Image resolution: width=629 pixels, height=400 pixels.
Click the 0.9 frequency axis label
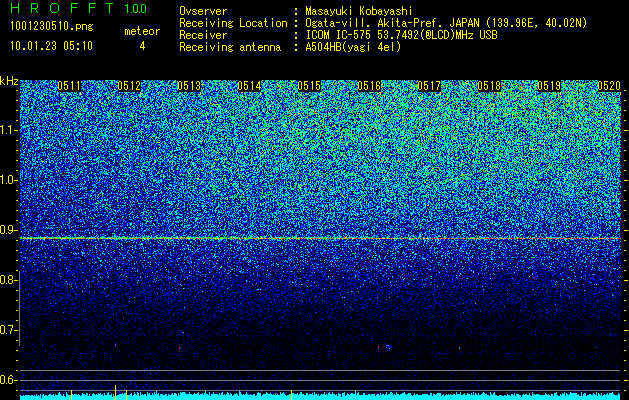[8, 230]
